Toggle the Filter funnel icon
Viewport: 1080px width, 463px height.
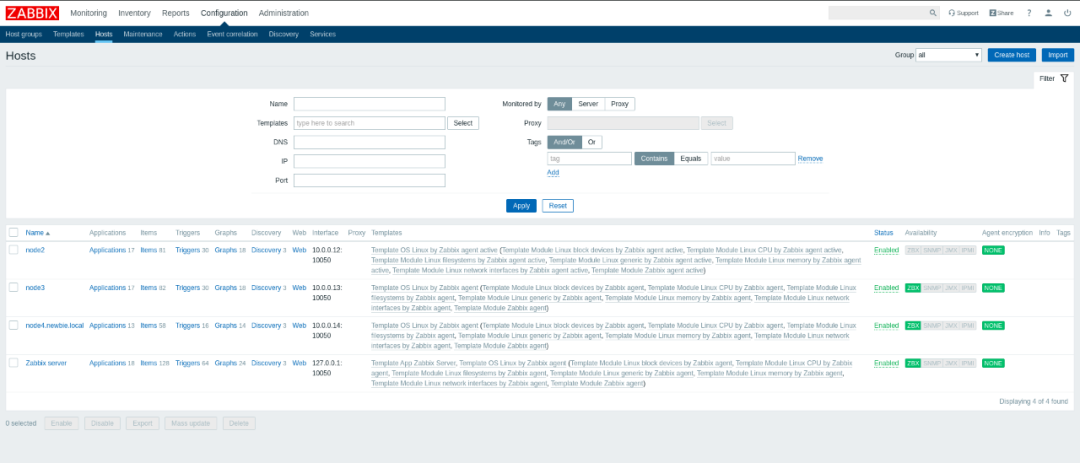tap(1064, 79)
